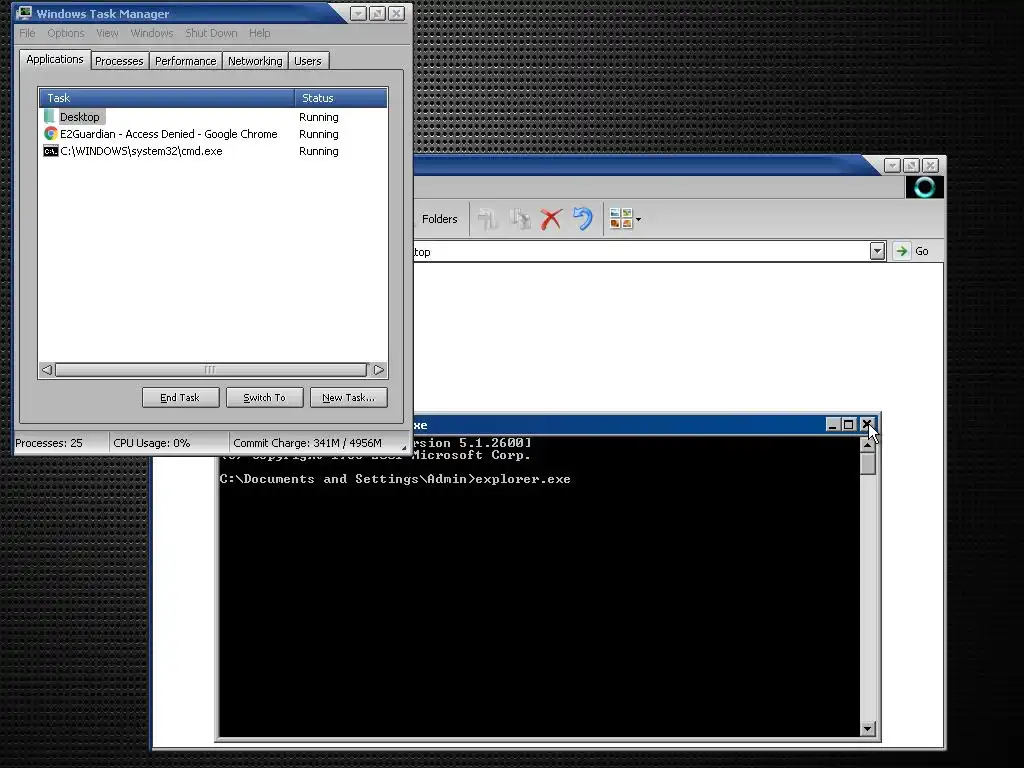
Task: Click the console vertical scrollbar thumb
Action: 867,464
